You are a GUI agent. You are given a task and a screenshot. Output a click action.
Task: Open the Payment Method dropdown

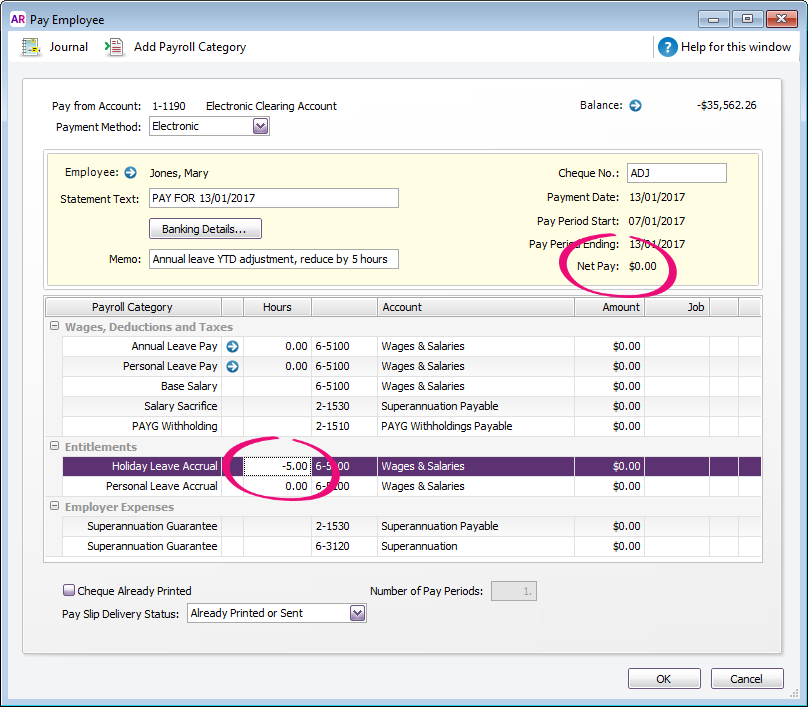[258, 125]
